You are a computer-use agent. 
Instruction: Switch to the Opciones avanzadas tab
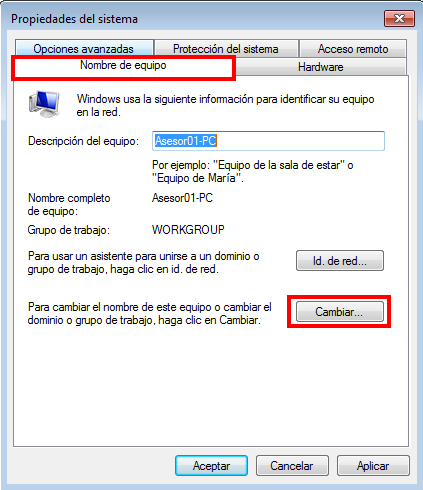coord(84,49)
